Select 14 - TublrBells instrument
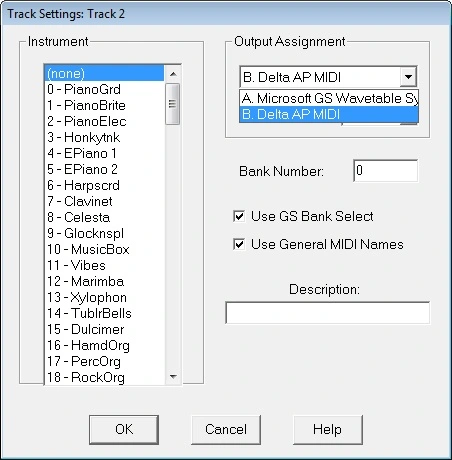The width and height of the screenshot is (452, 460). coord(104,313)
